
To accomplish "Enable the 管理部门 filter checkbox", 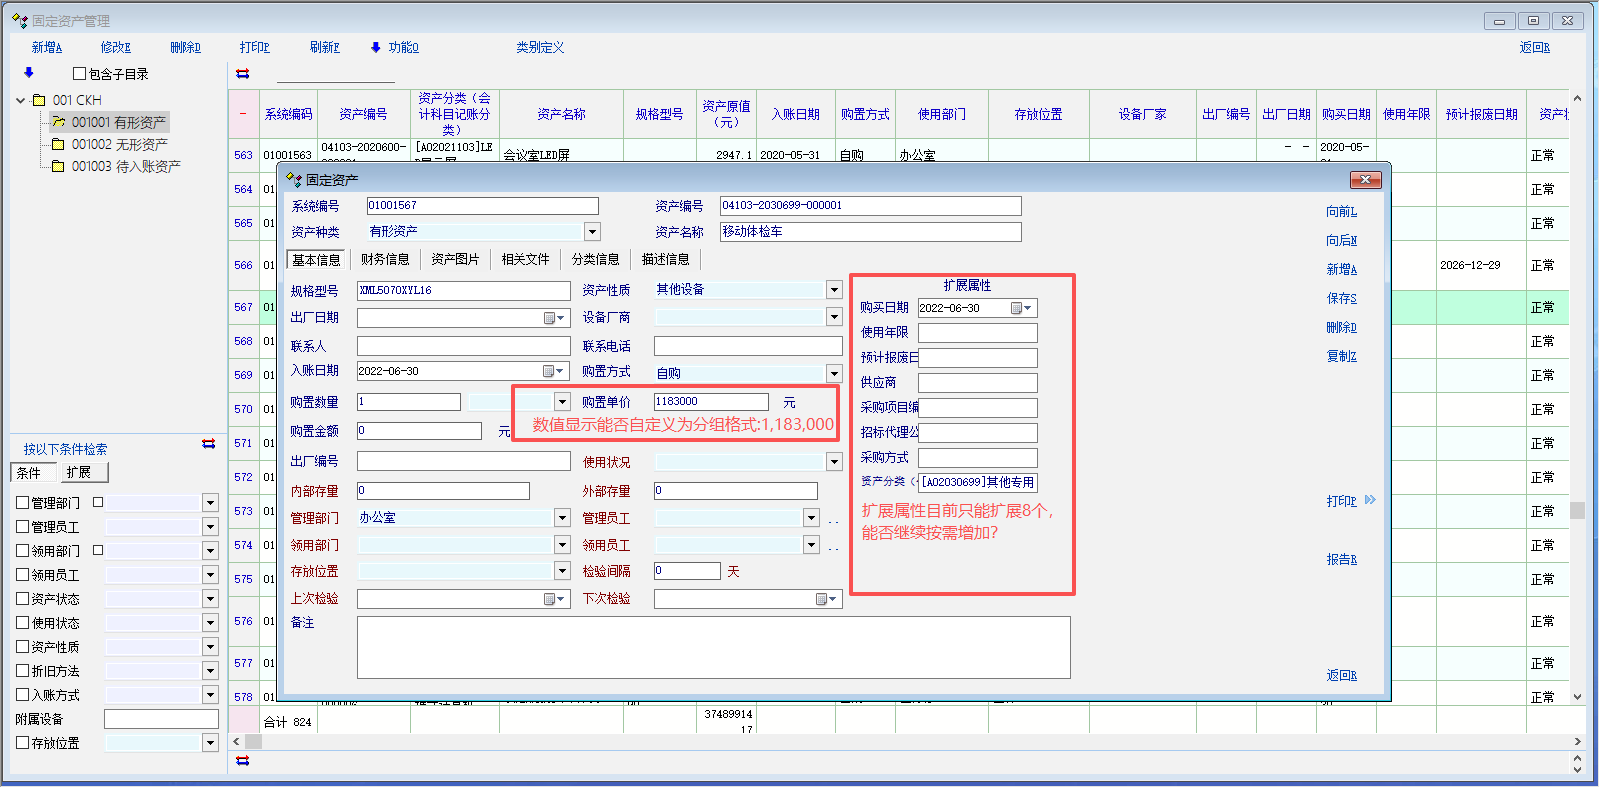I will 23,503.
